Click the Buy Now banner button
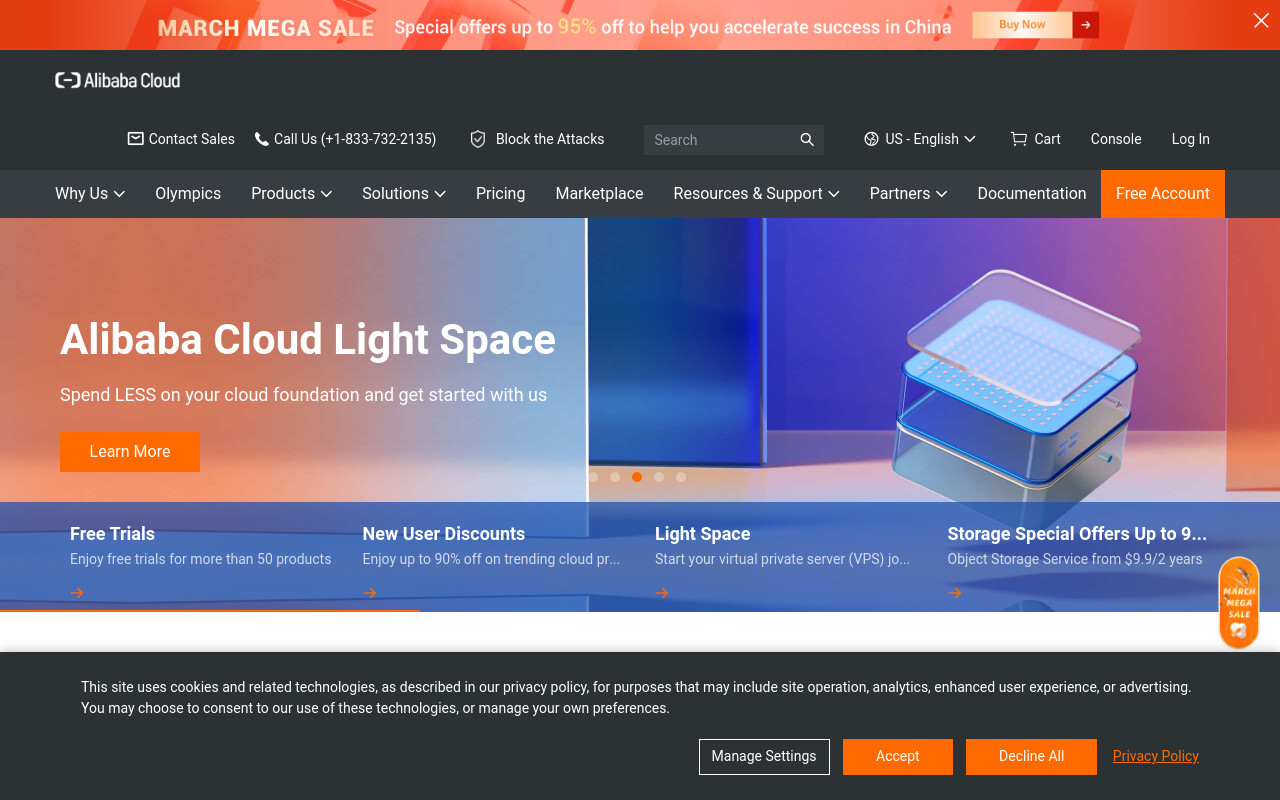The width and height of the screenshot is (1280, 800). click(1022, 25)
